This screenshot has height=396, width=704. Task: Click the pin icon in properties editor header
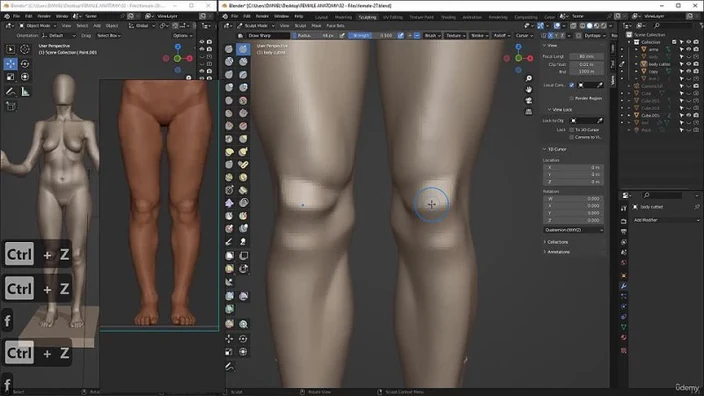pos(696,207)
